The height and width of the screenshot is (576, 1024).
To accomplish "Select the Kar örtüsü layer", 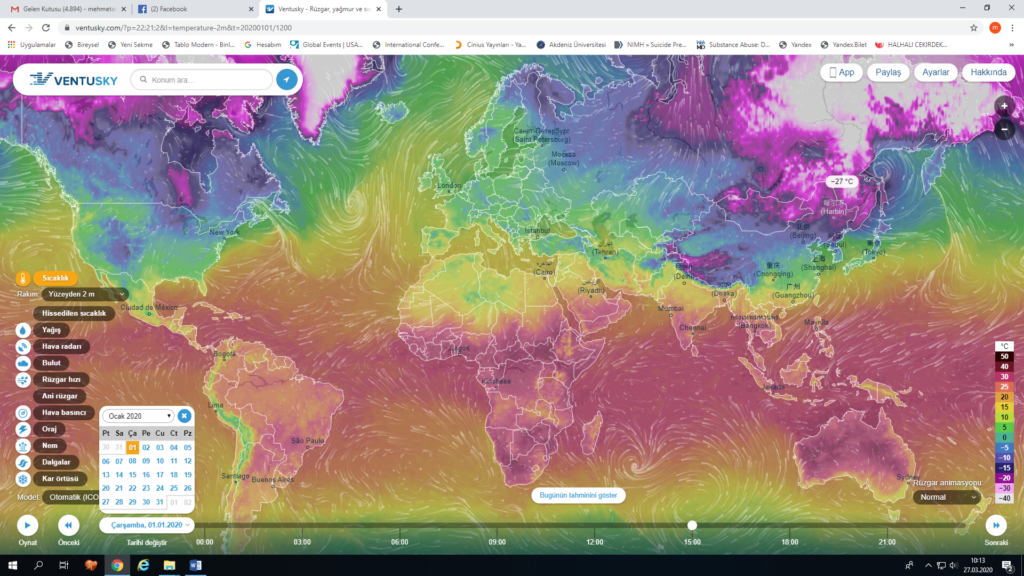I will 60,479.
